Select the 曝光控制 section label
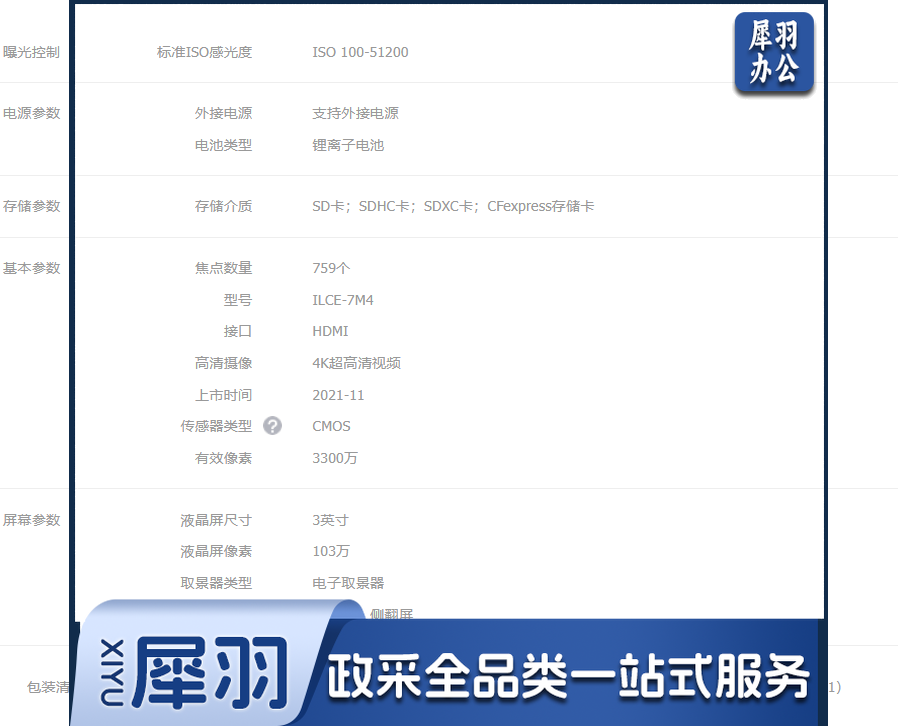Screen dimensions: 898x726 click(x=31, y=52)
